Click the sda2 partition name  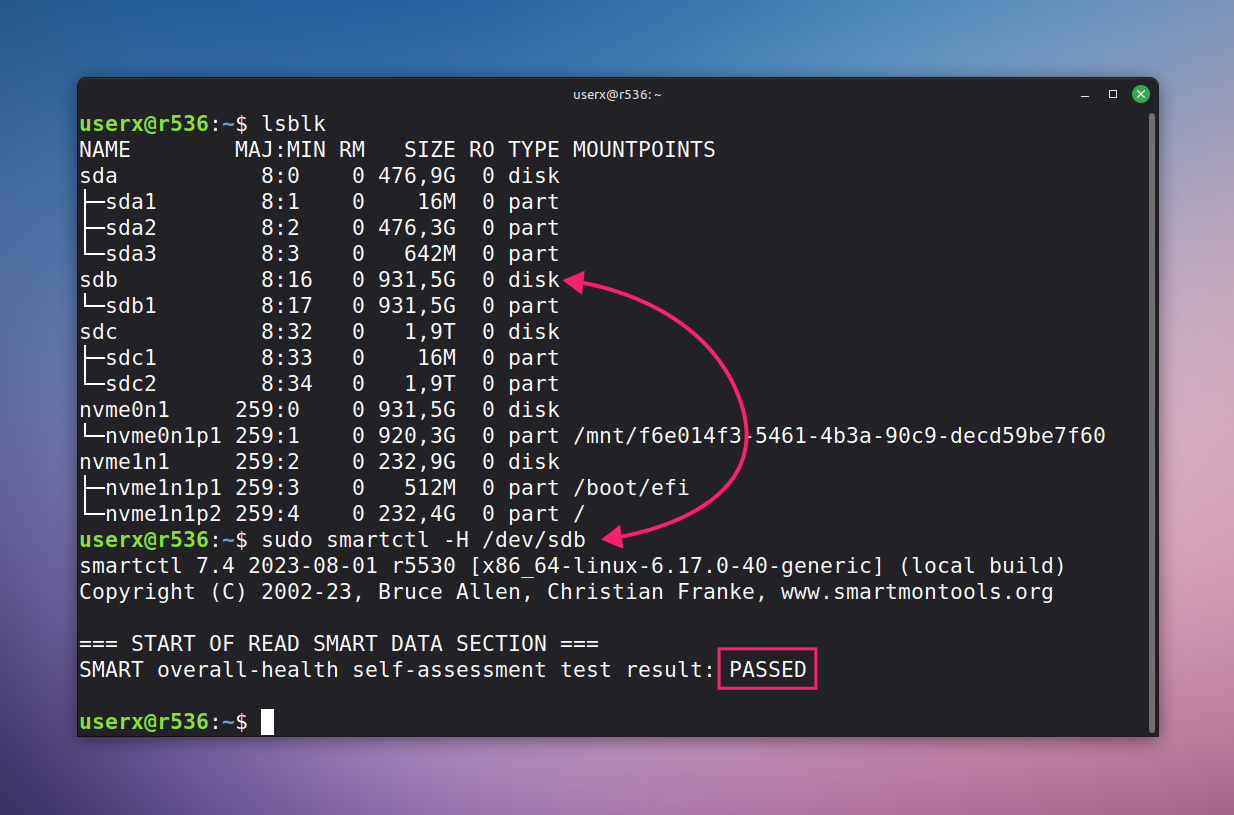pos(131,228)
